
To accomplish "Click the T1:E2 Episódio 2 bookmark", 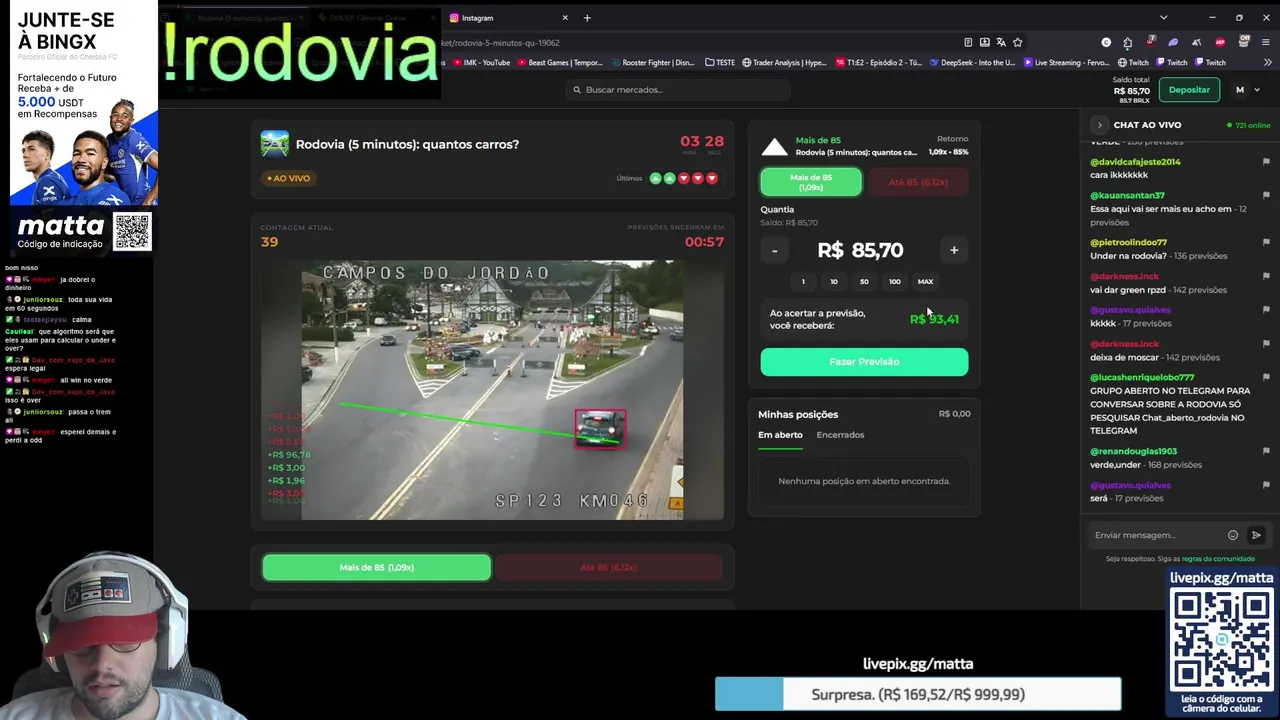I will tap(879, 63).
